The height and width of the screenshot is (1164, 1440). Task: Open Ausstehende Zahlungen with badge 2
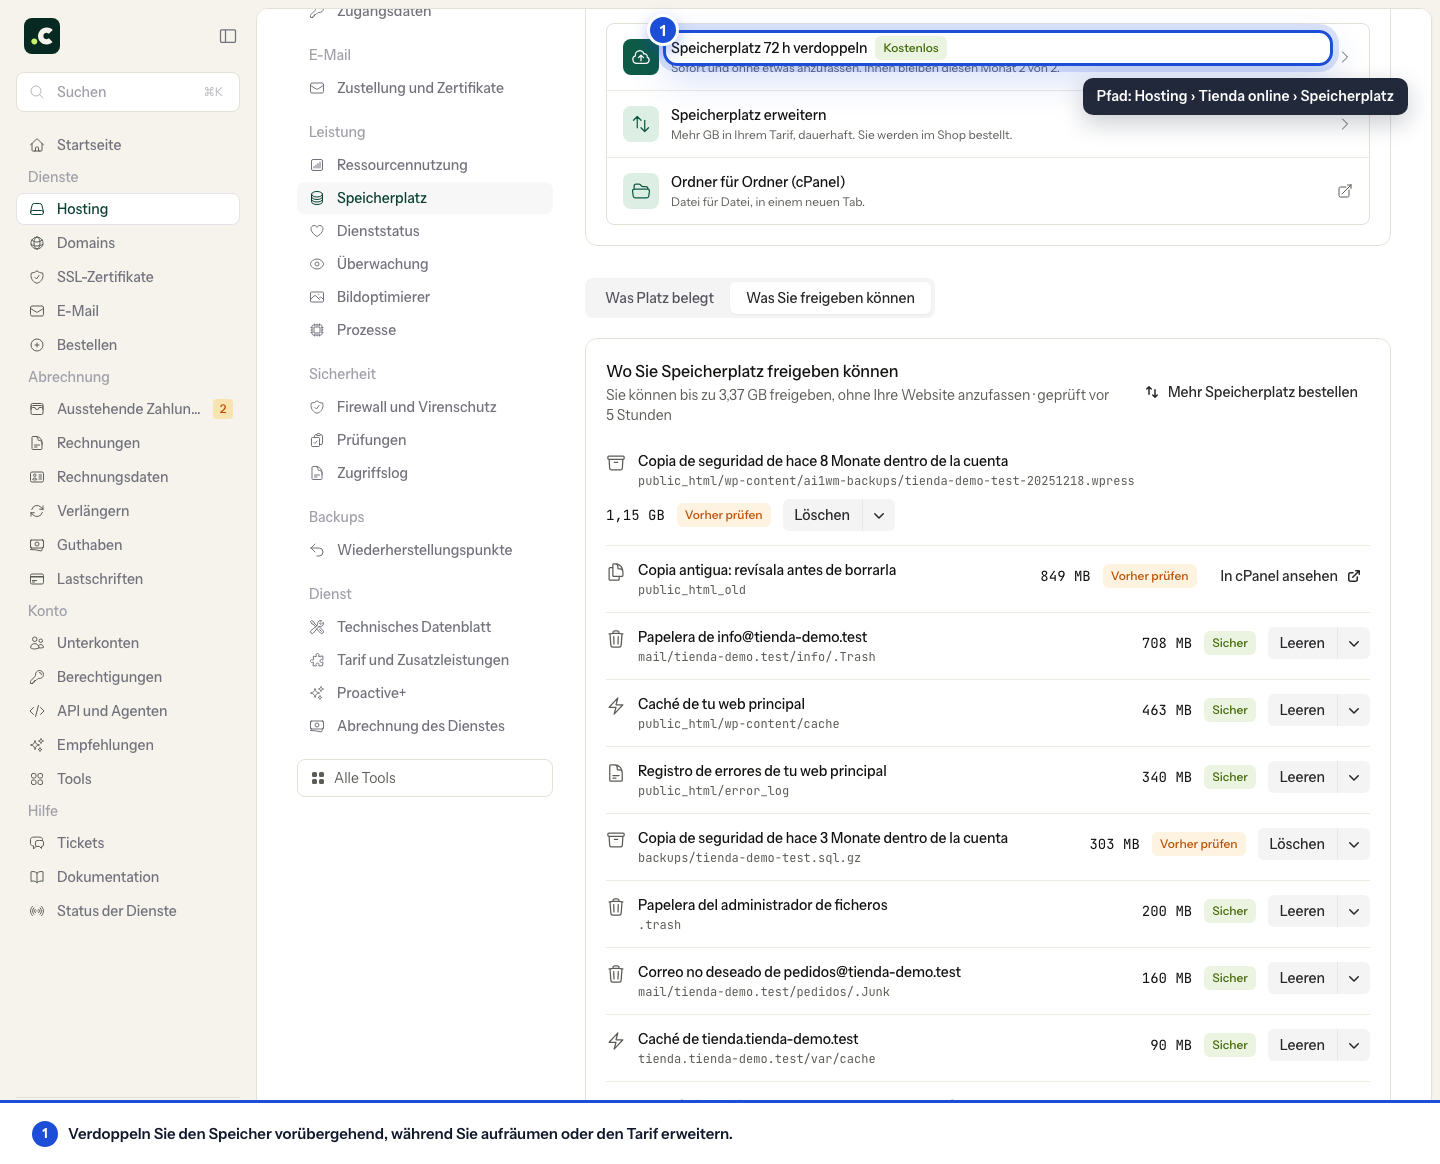(x=128, y=409)
